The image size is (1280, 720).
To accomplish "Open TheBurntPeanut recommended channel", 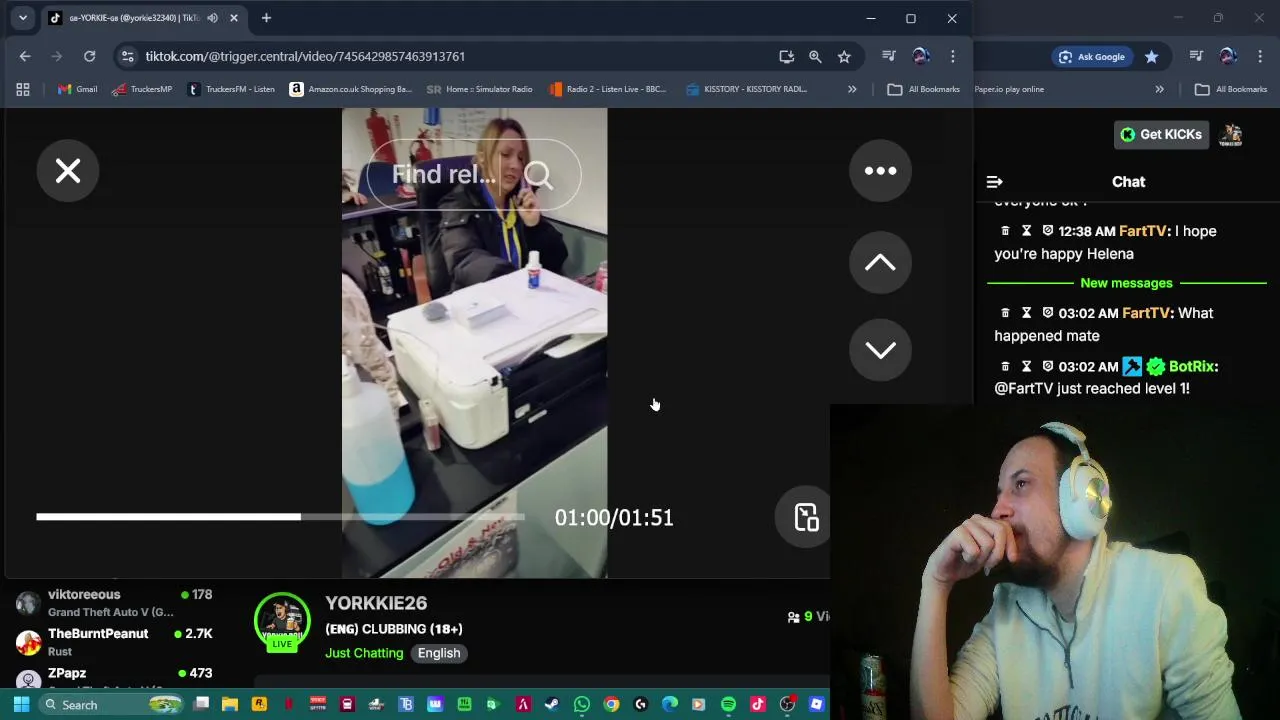I will 114,641.
